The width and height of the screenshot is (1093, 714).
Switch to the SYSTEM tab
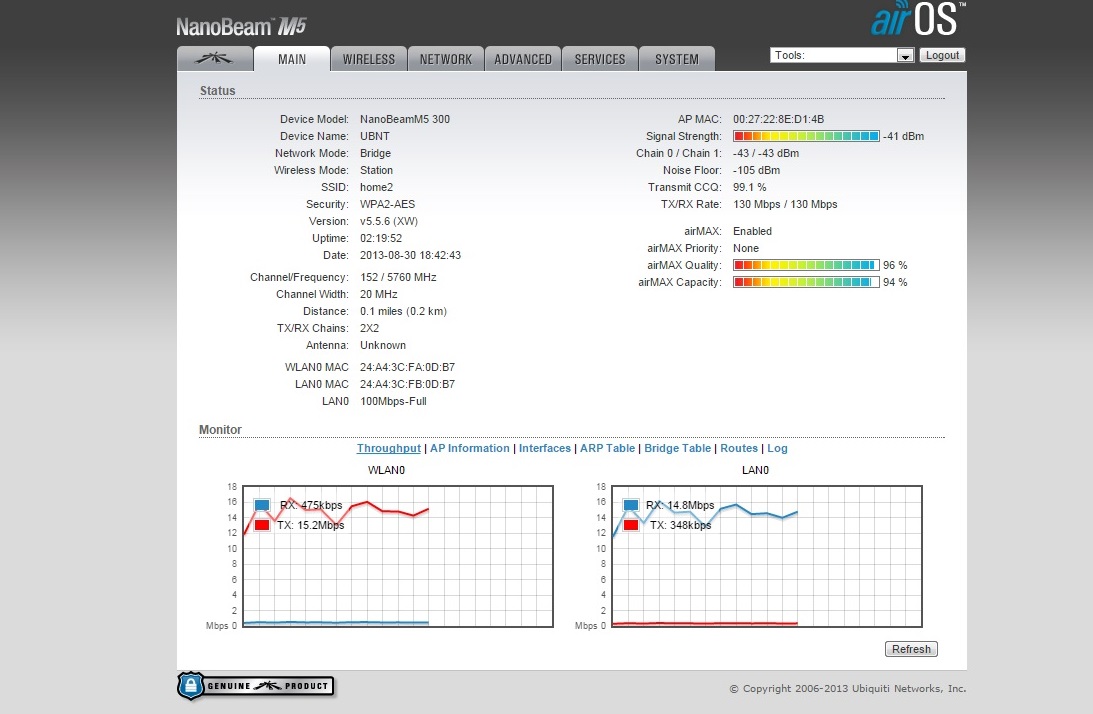(x=677, y=59)
